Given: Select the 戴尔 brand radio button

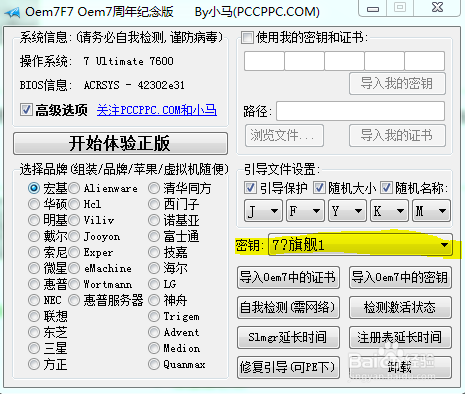Looking at the screenshot, I should point(34,236).
